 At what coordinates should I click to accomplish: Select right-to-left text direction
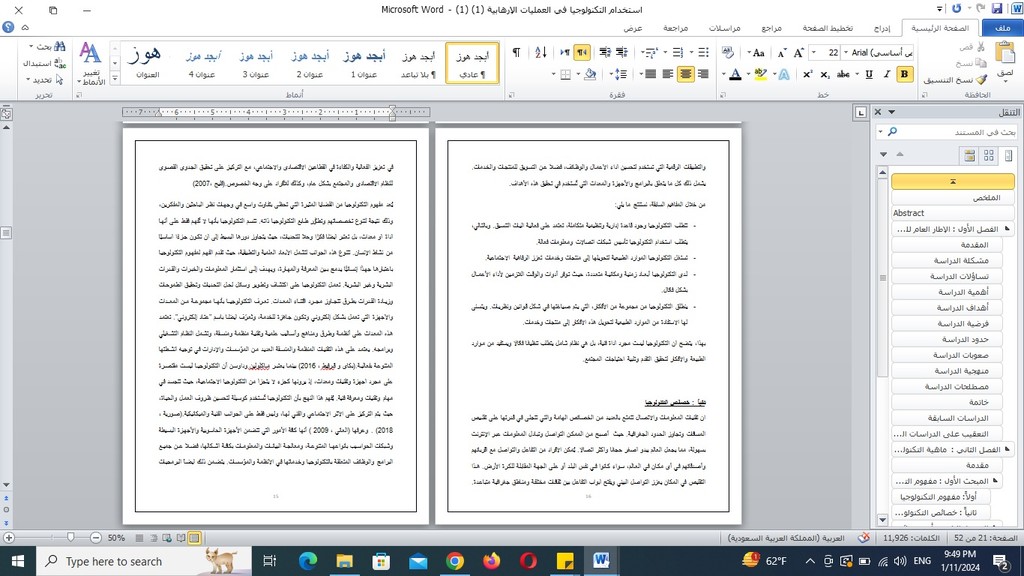pyautogui.click(x=582, y=53)
